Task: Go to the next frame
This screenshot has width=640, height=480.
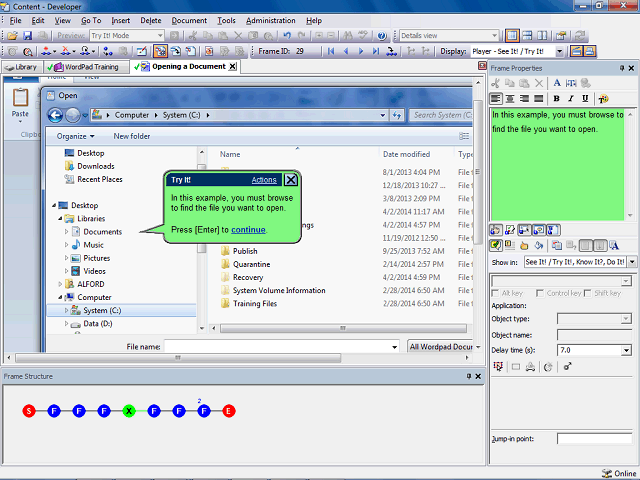Action: point(361,51)
